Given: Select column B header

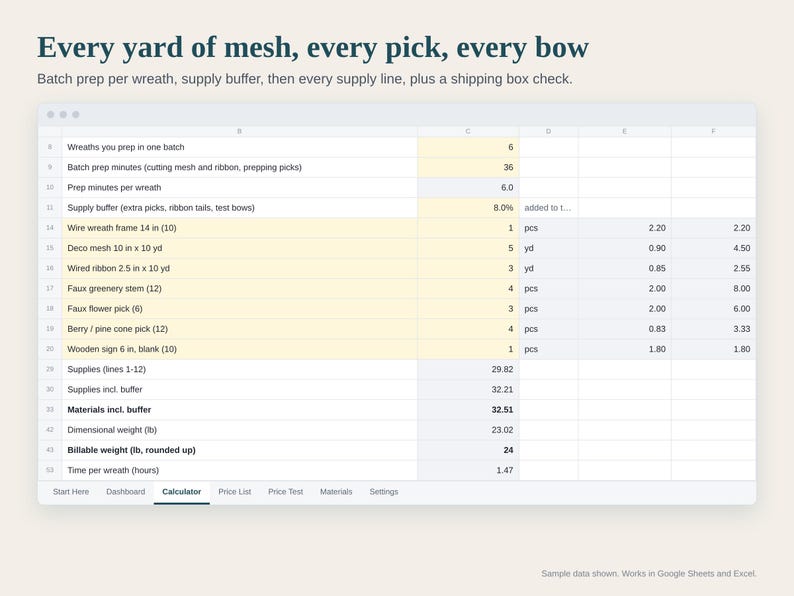Looking at the screenshot, I should pyautogui.click(x=240, y=131).
